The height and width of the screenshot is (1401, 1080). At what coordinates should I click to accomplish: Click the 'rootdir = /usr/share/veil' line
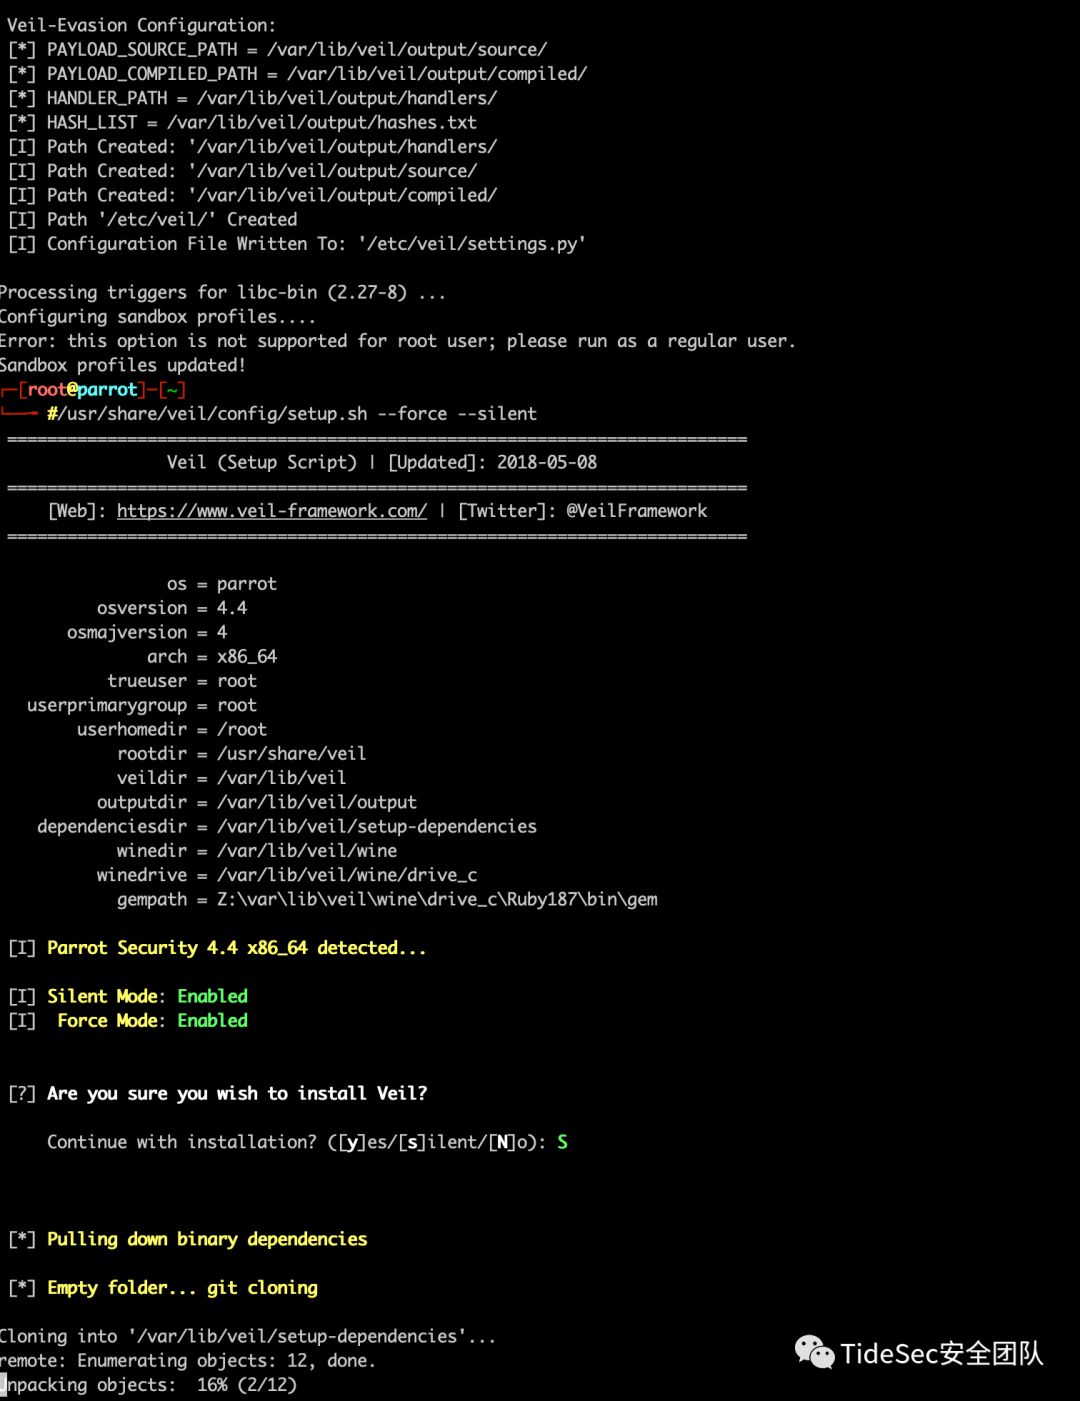(x=241, y=754)
